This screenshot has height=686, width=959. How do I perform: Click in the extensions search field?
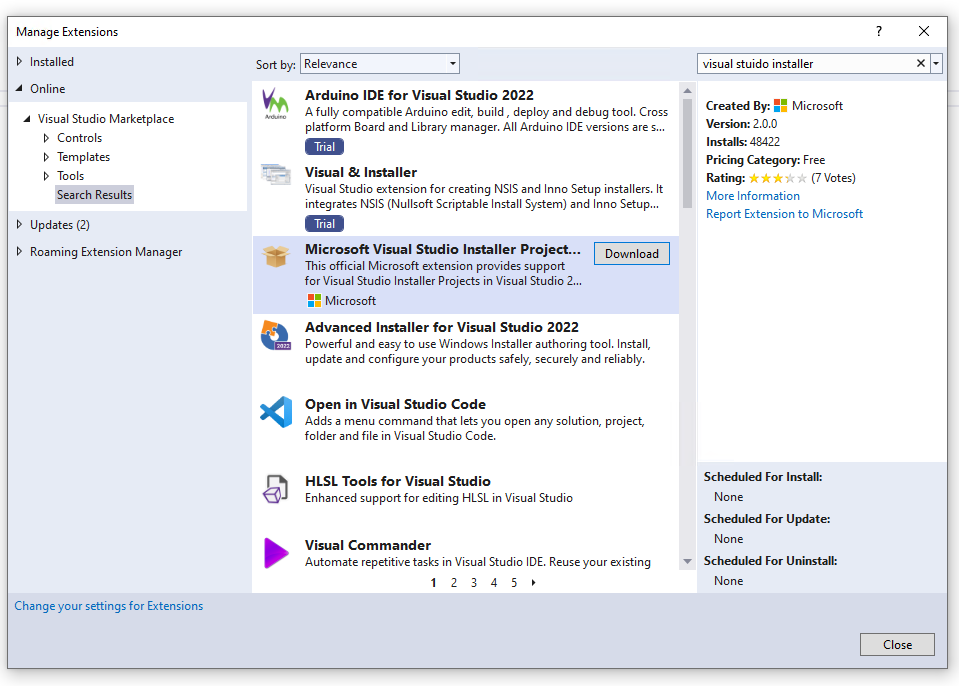point(805,64)
